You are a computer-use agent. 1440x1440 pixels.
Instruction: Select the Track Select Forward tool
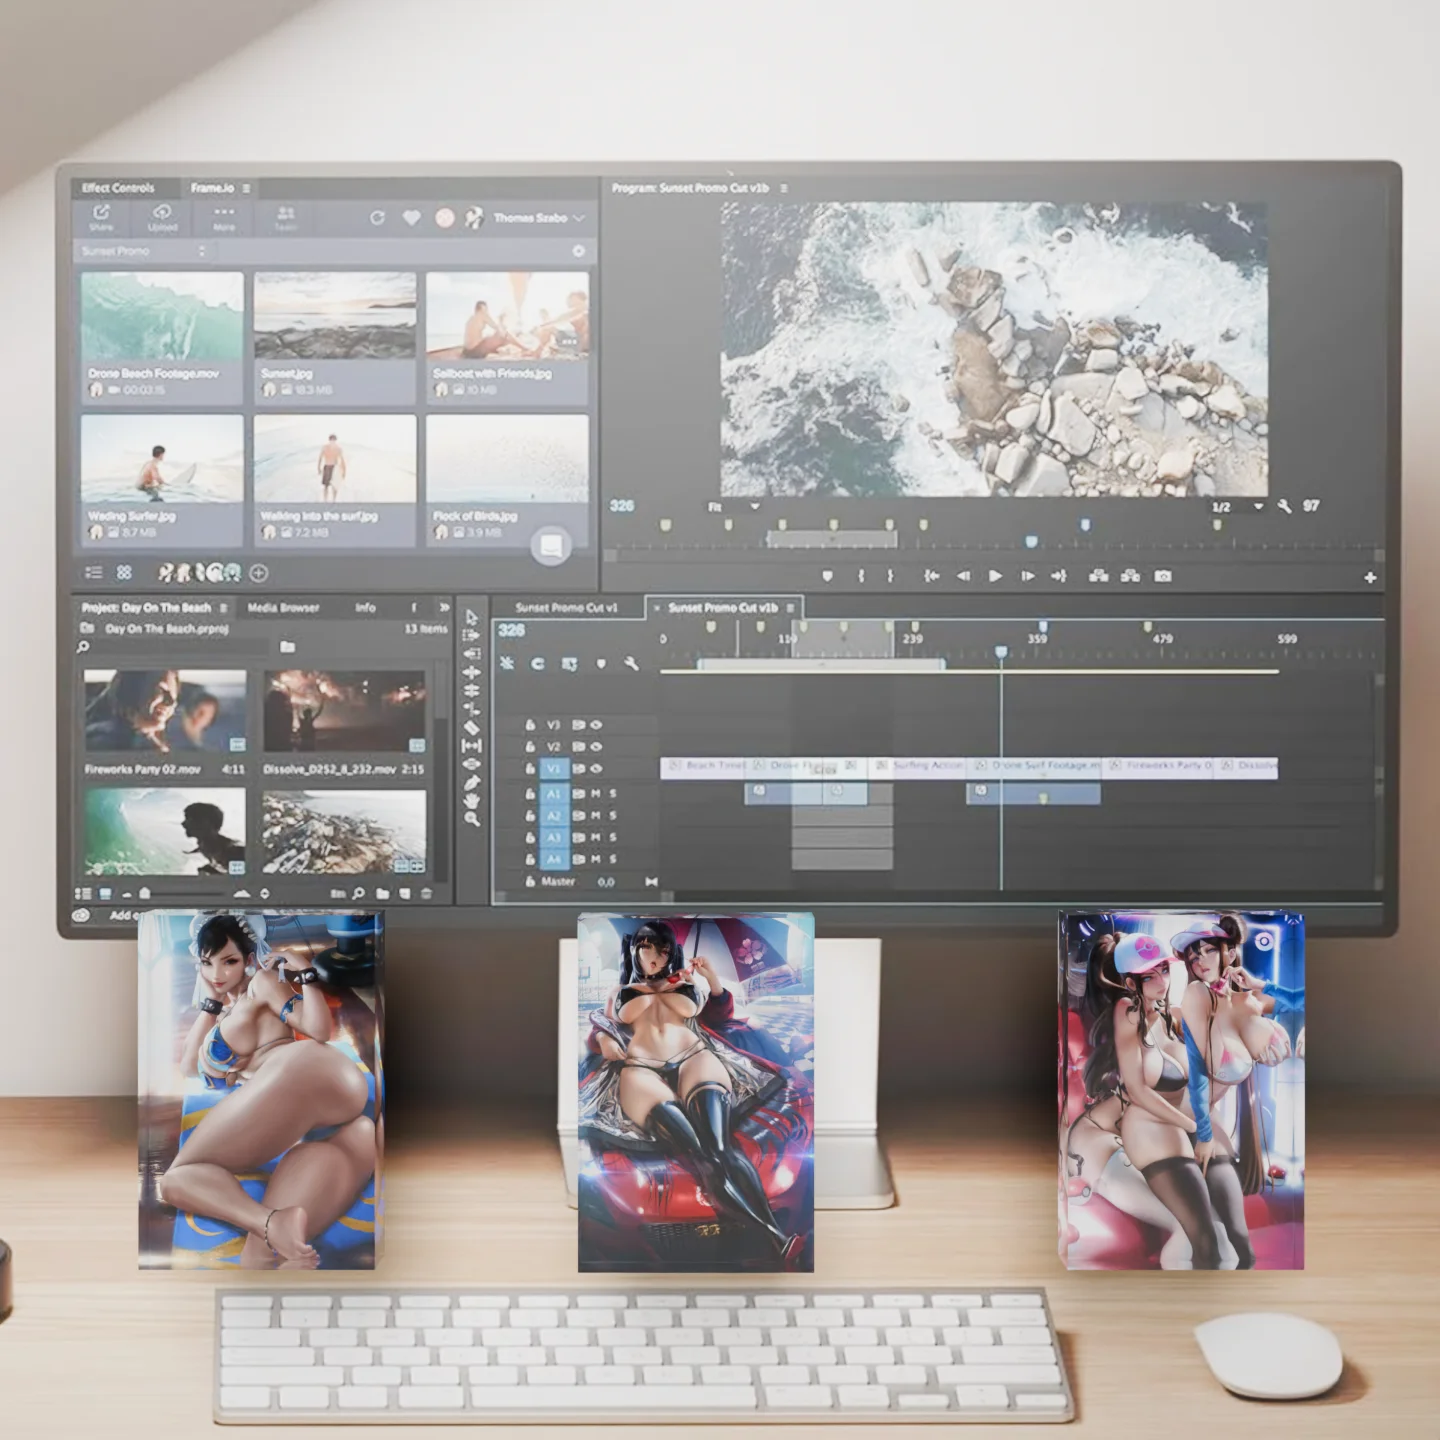pos(471,635)
